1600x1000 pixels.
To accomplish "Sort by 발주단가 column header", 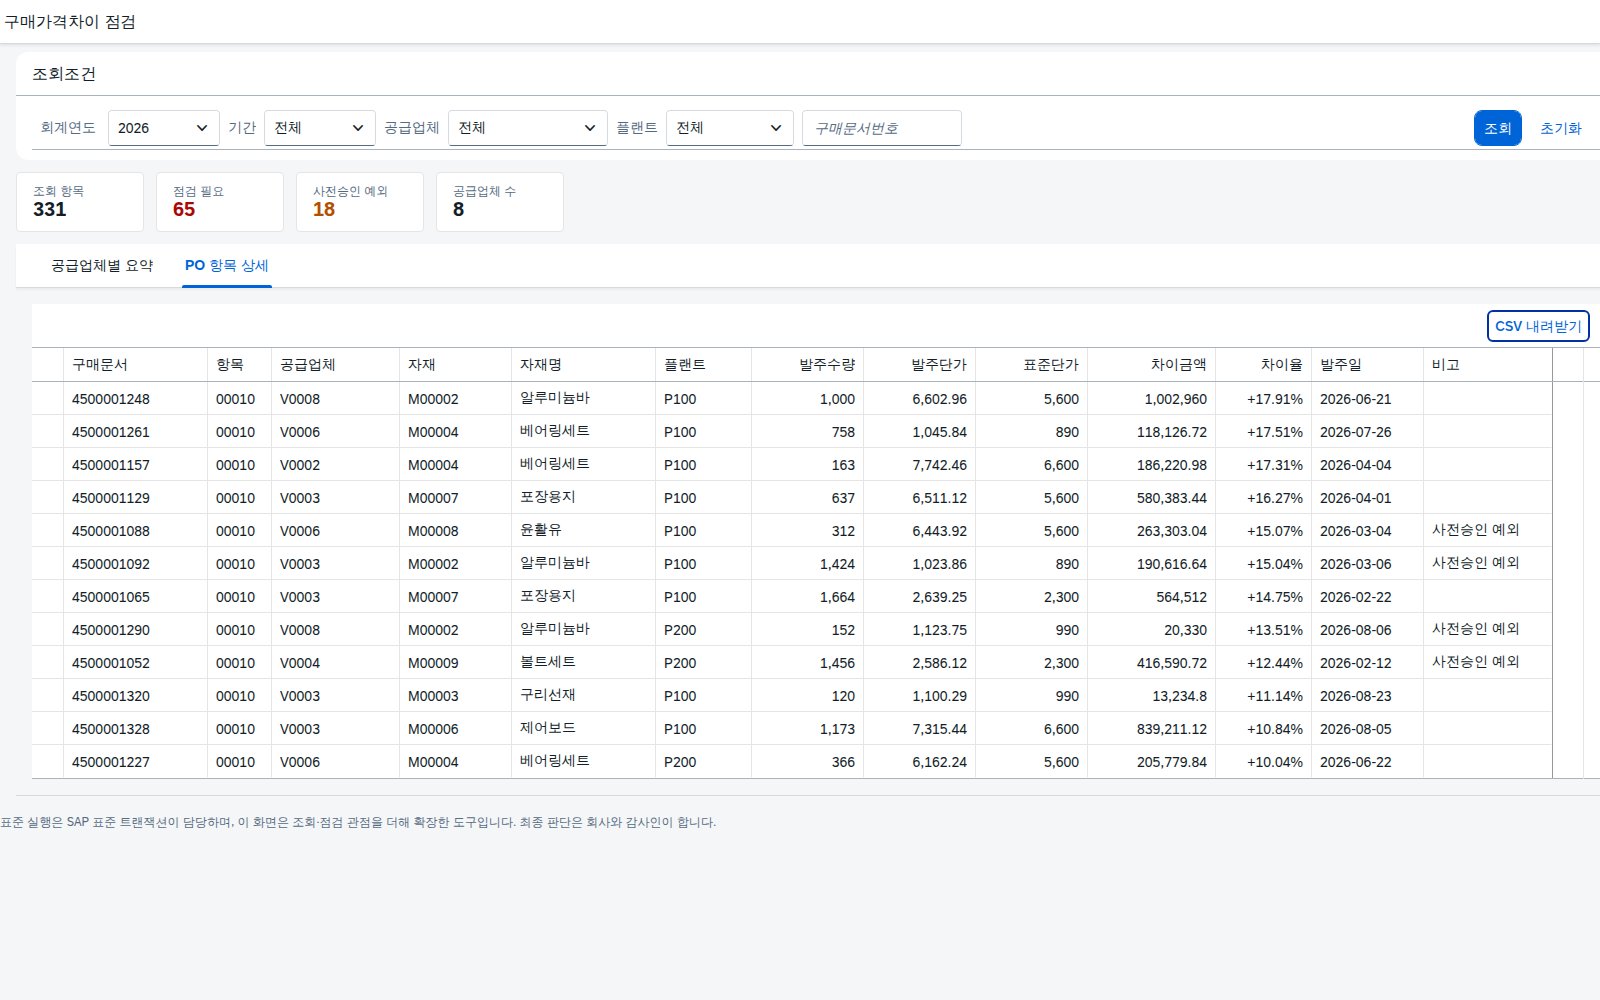I will [x=919, y=365].
